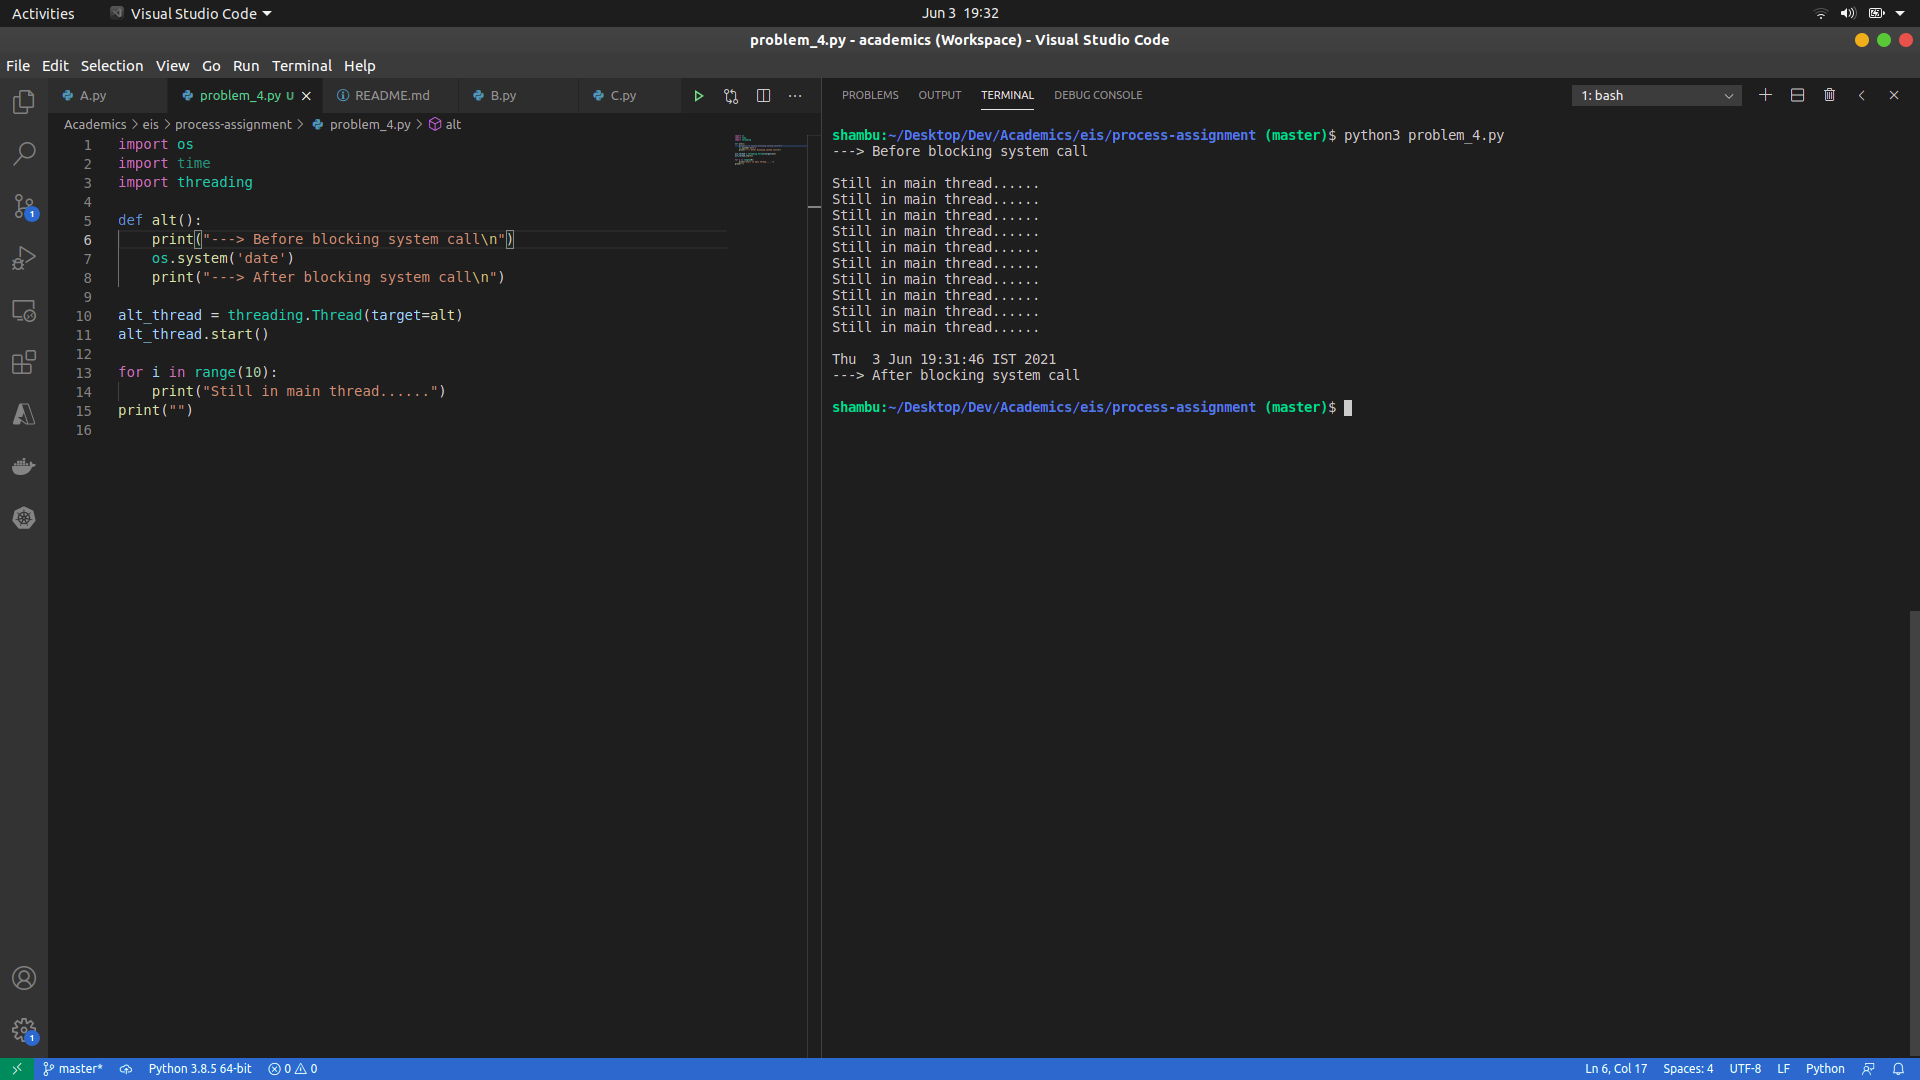Open Visual Studio Code app menu dropdown
Image resolution: width=1920 pixels, height=1080 pixels.
click(x=190, y=13)
